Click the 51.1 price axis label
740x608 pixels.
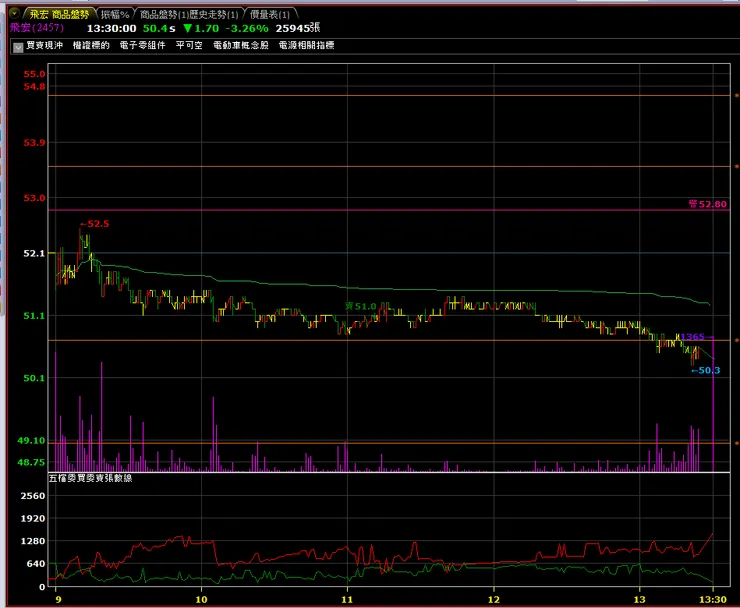click(34, 316)
